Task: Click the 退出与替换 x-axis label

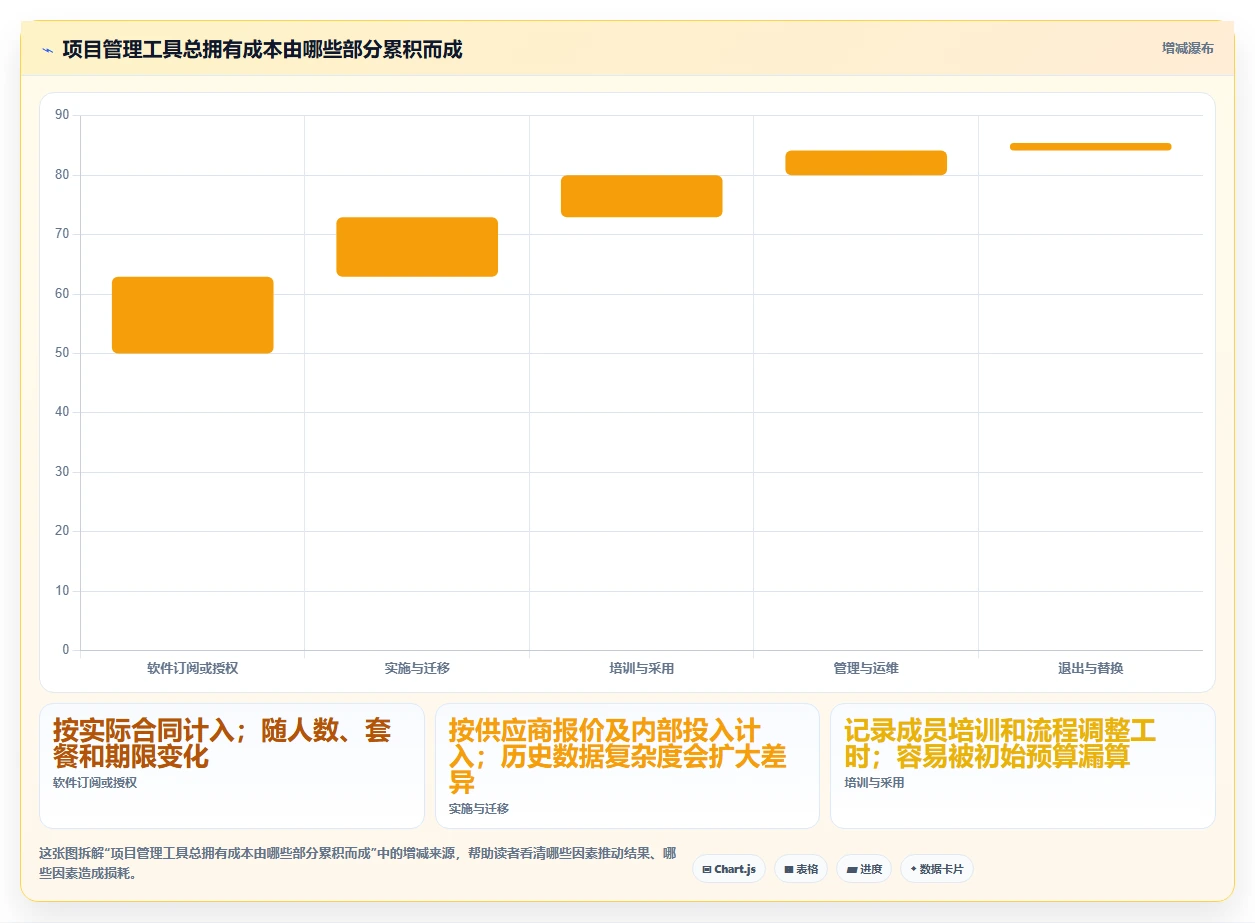Action: click(1090, 668)
